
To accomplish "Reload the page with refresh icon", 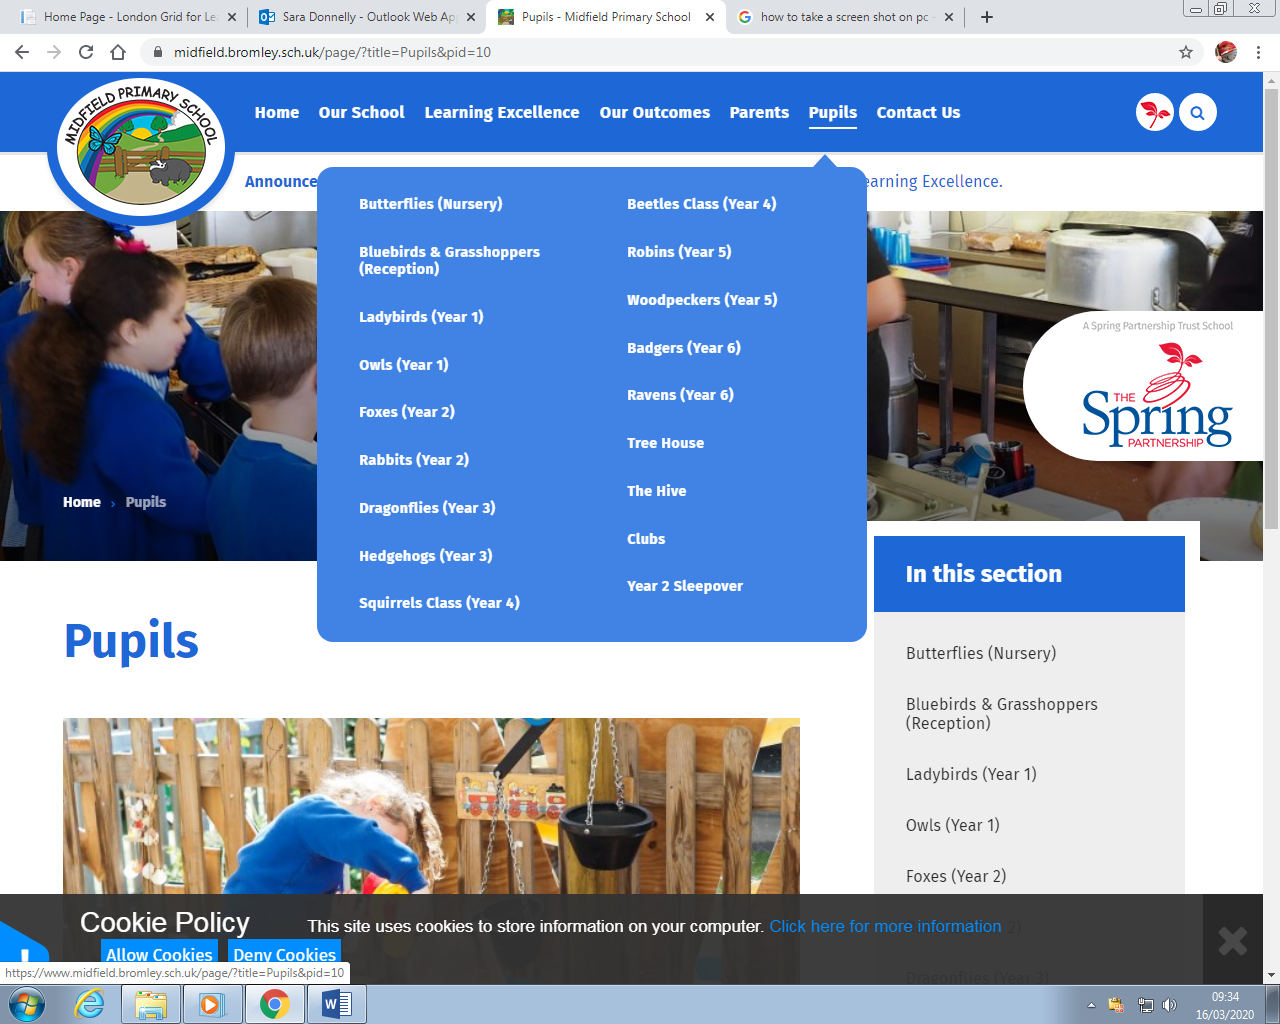I will tap(86, 52).
